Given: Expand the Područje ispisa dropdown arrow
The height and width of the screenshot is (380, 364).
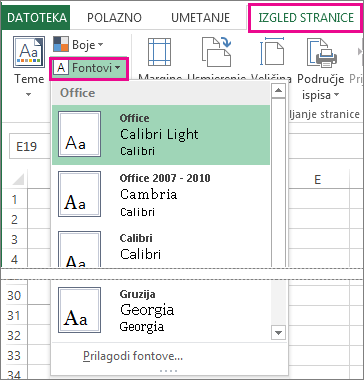Looking at the screenshot, I should point(336,95).
